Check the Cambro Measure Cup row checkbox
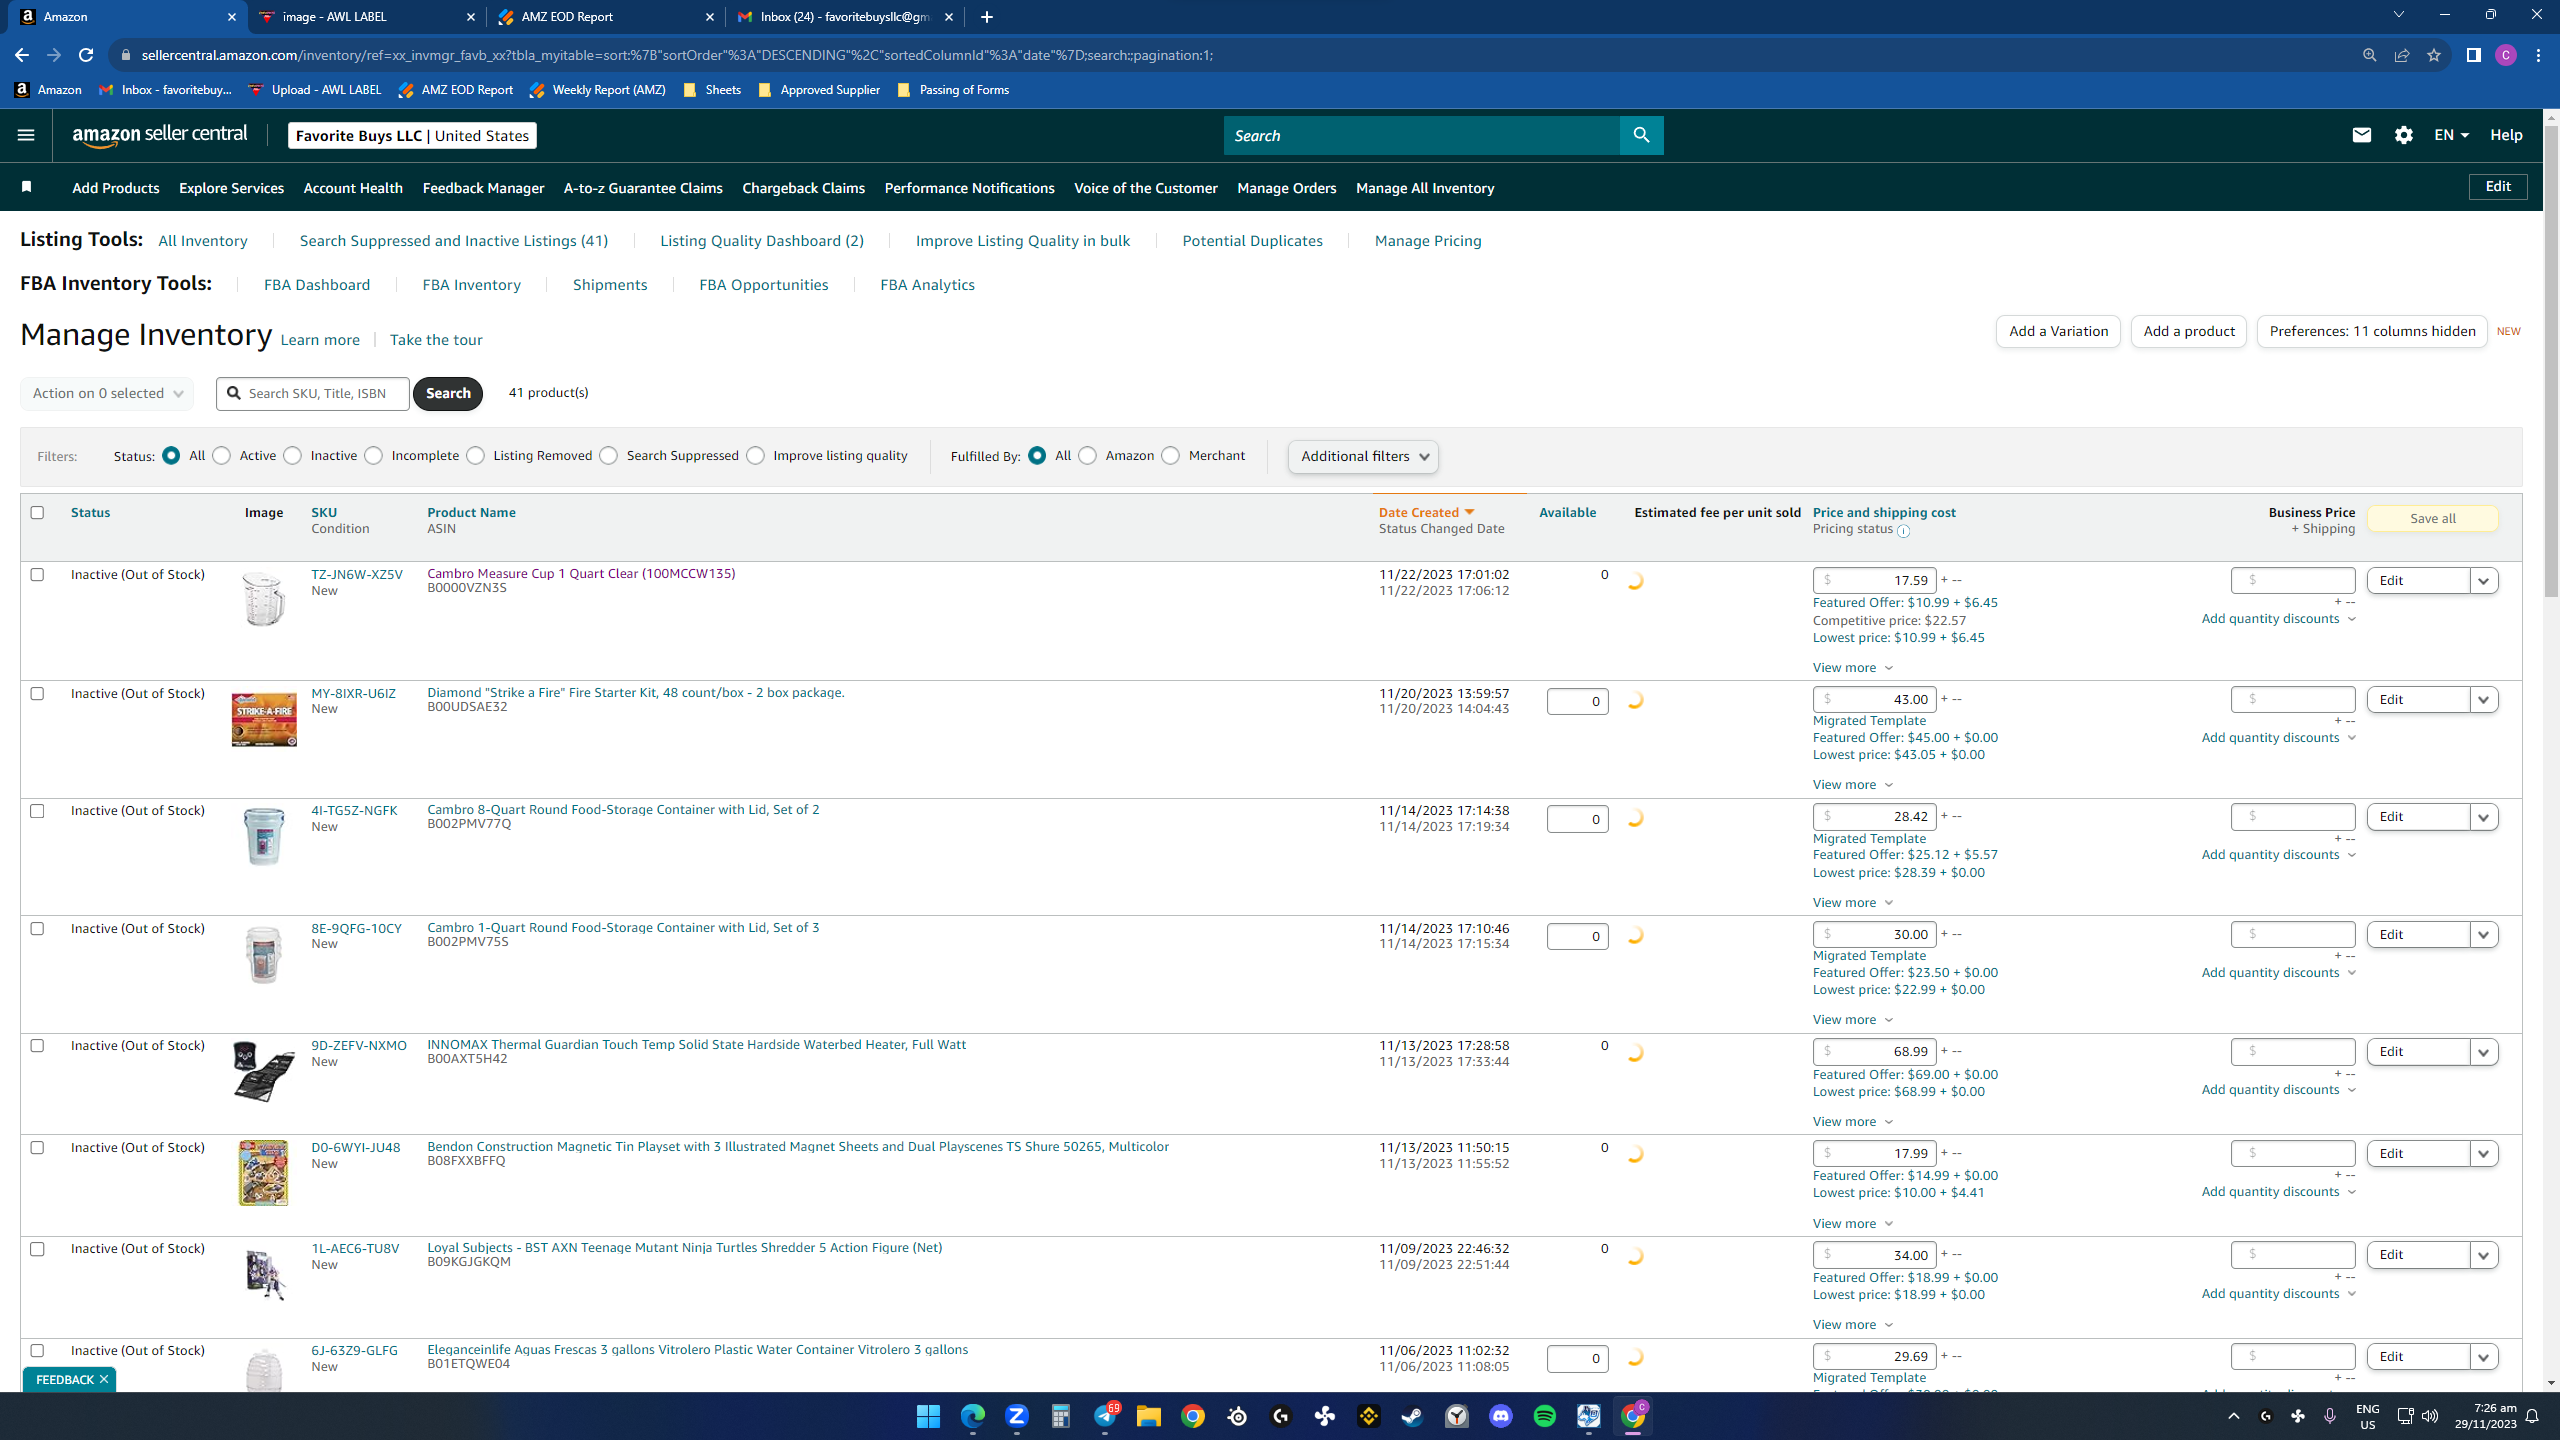This screenshot has height=1440, width=2560. (x=37, y=574)
